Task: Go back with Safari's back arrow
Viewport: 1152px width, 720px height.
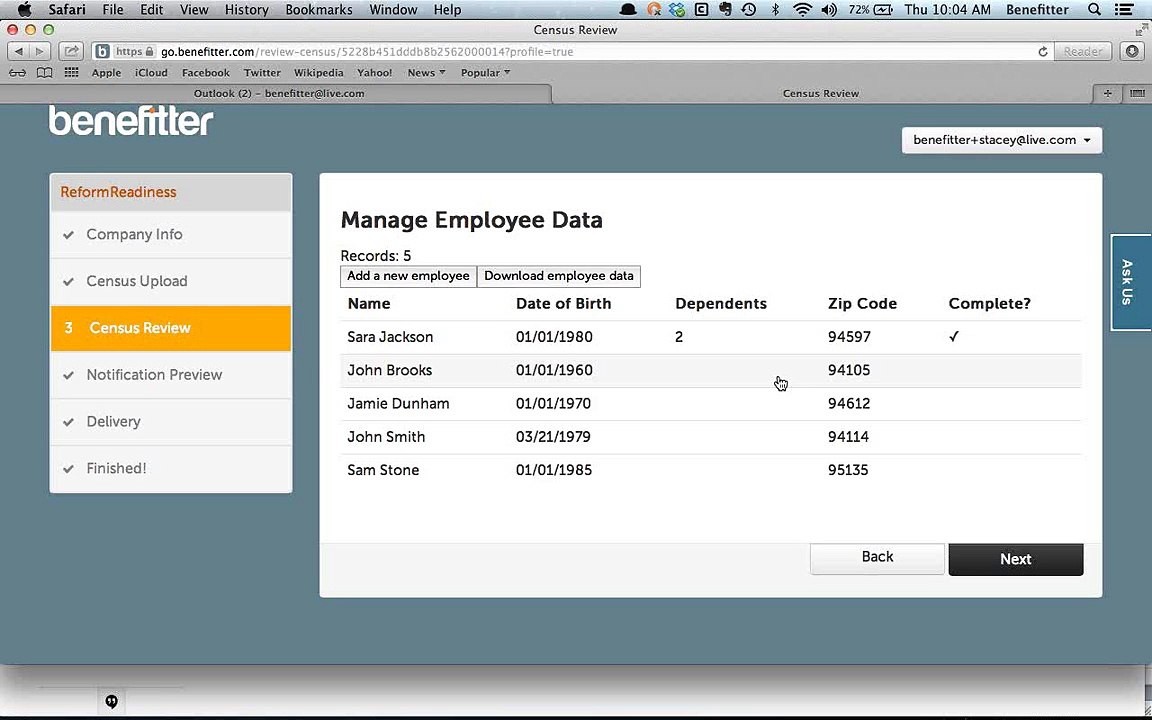Action: click(18, 51)
